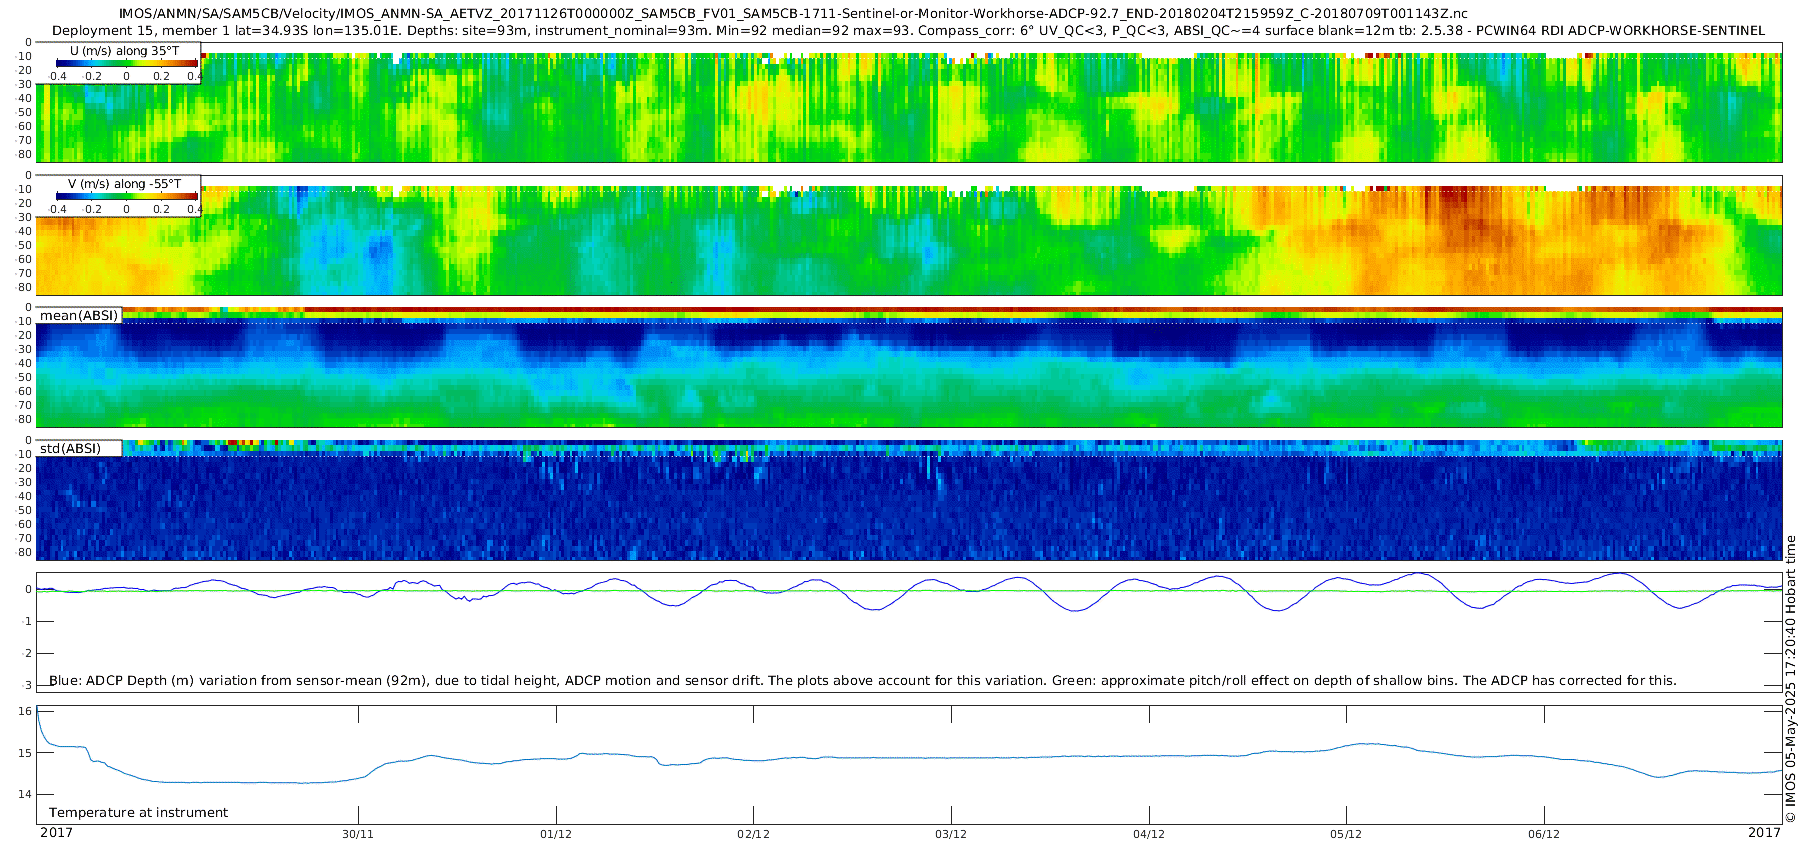Click the 03/12 date tick label

[x=951, y=834]
